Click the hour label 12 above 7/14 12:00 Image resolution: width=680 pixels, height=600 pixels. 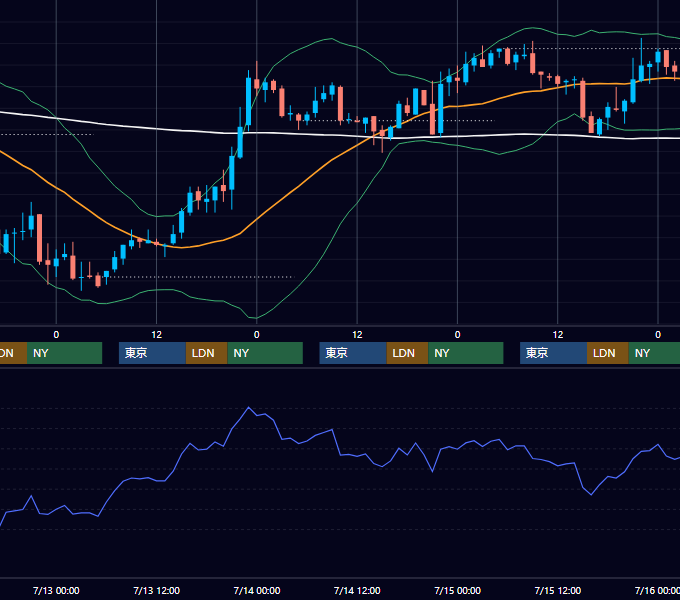357,335
